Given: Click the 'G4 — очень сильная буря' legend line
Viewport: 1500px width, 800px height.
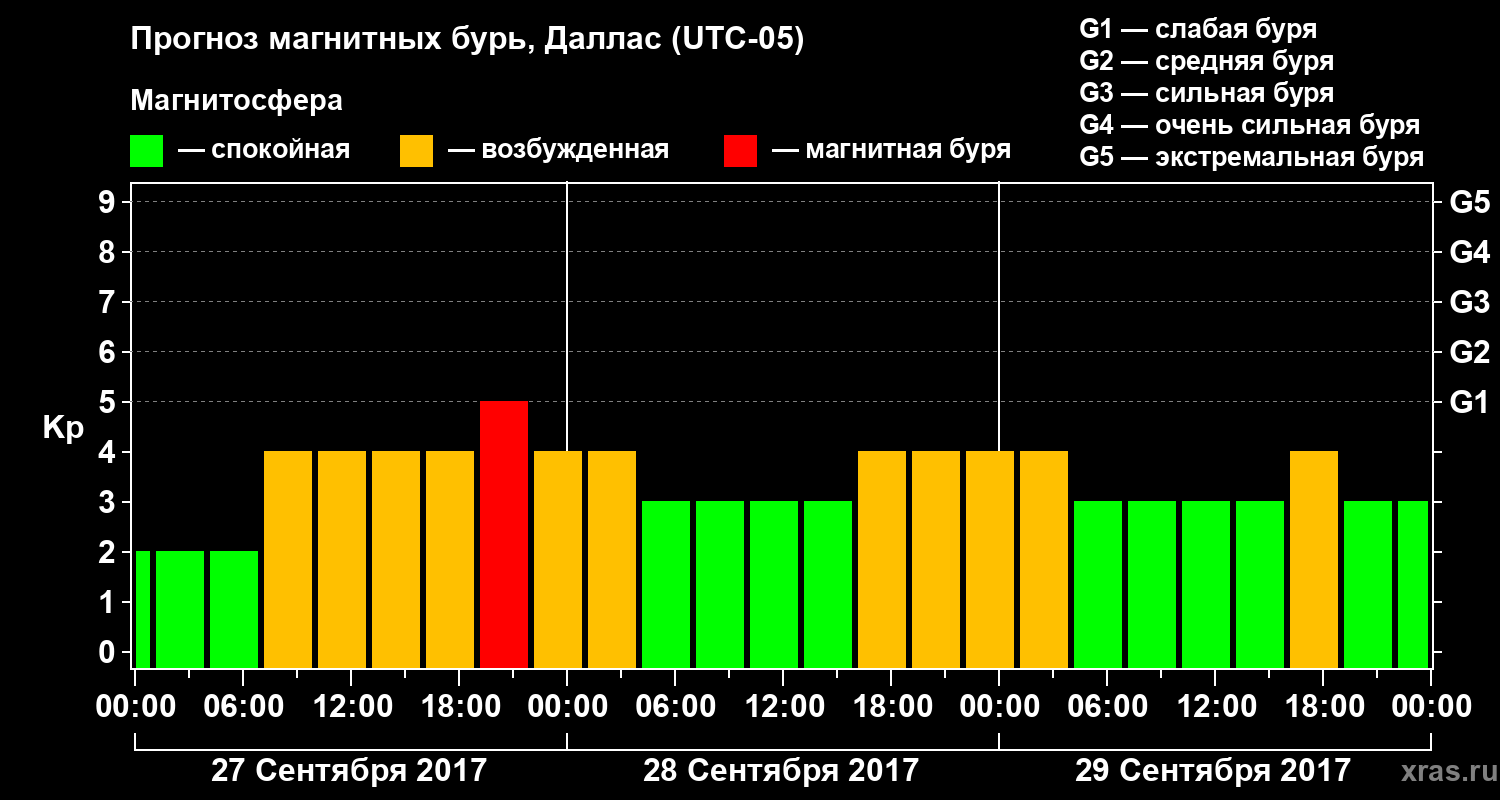Looking at the screenshot, I should coord(1250,125).
